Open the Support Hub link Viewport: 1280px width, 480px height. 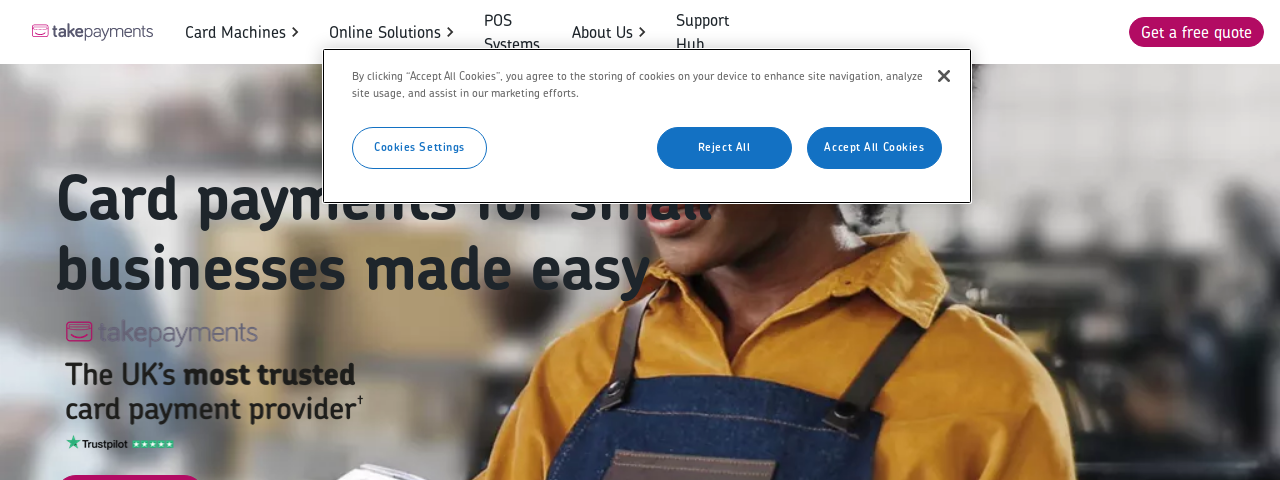coord(702,32)
